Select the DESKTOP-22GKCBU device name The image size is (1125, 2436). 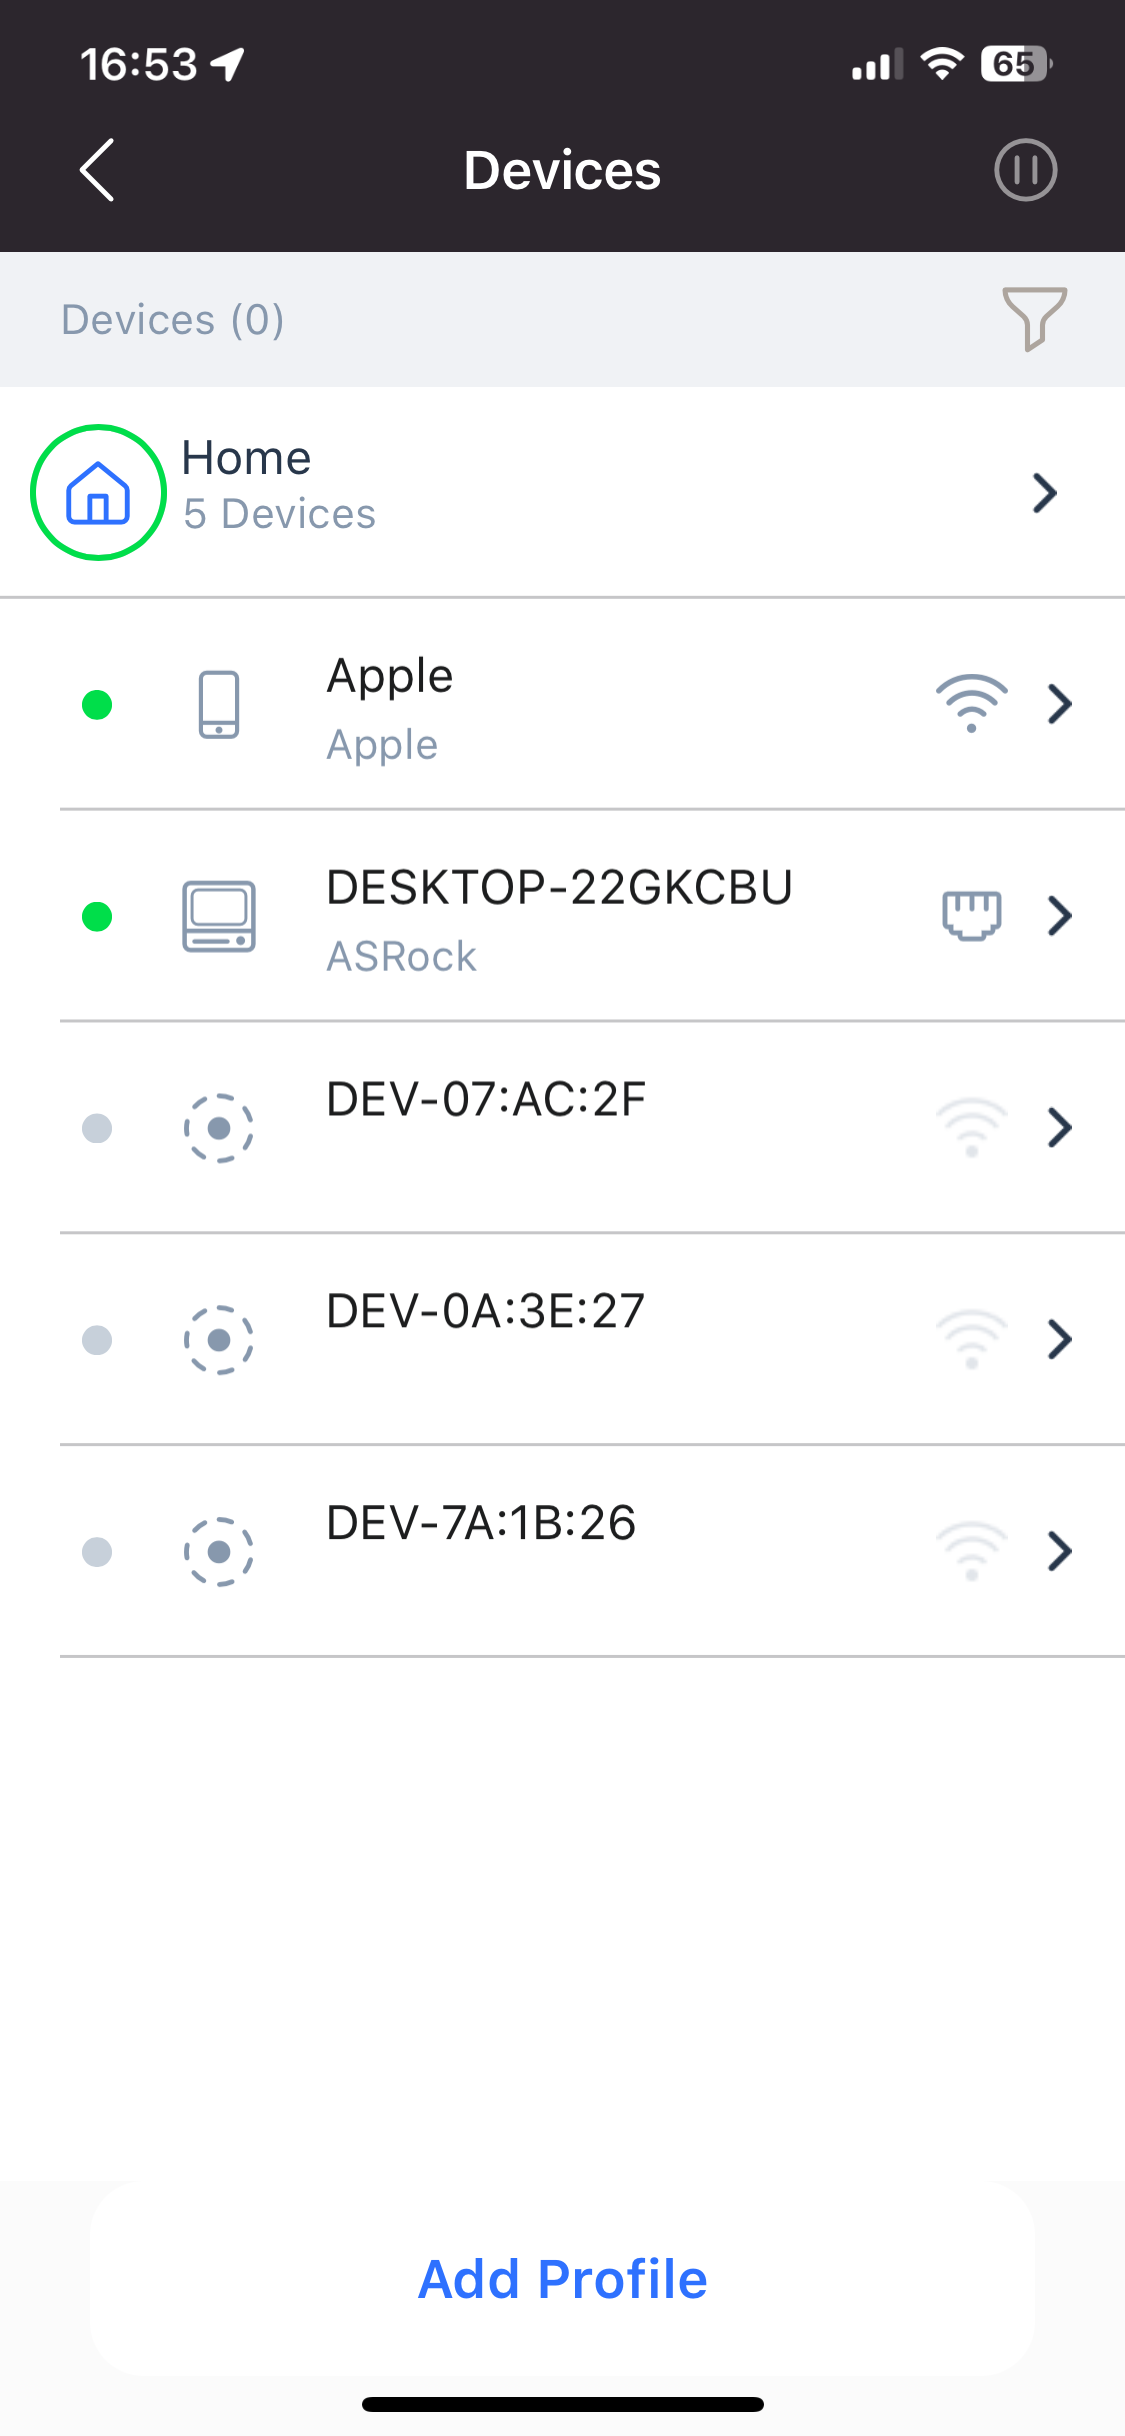pos(559,888)
